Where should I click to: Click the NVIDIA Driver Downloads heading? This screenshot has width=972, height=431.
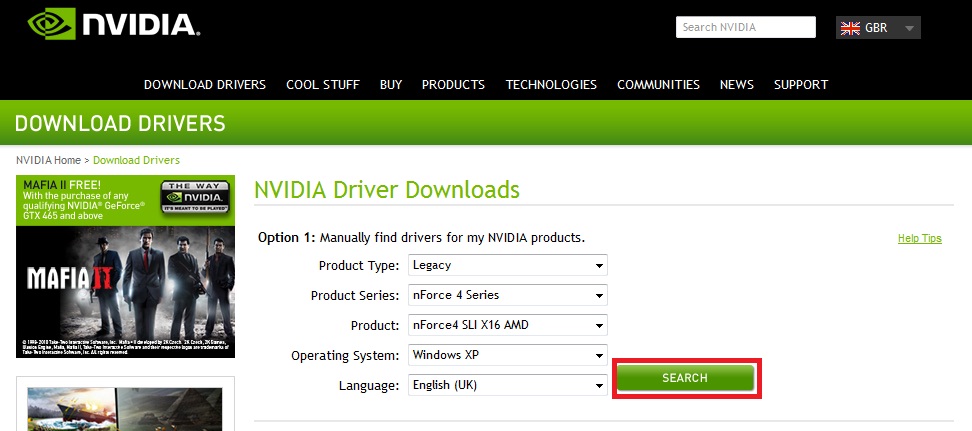pyautogui.click(x=387, y=189)
